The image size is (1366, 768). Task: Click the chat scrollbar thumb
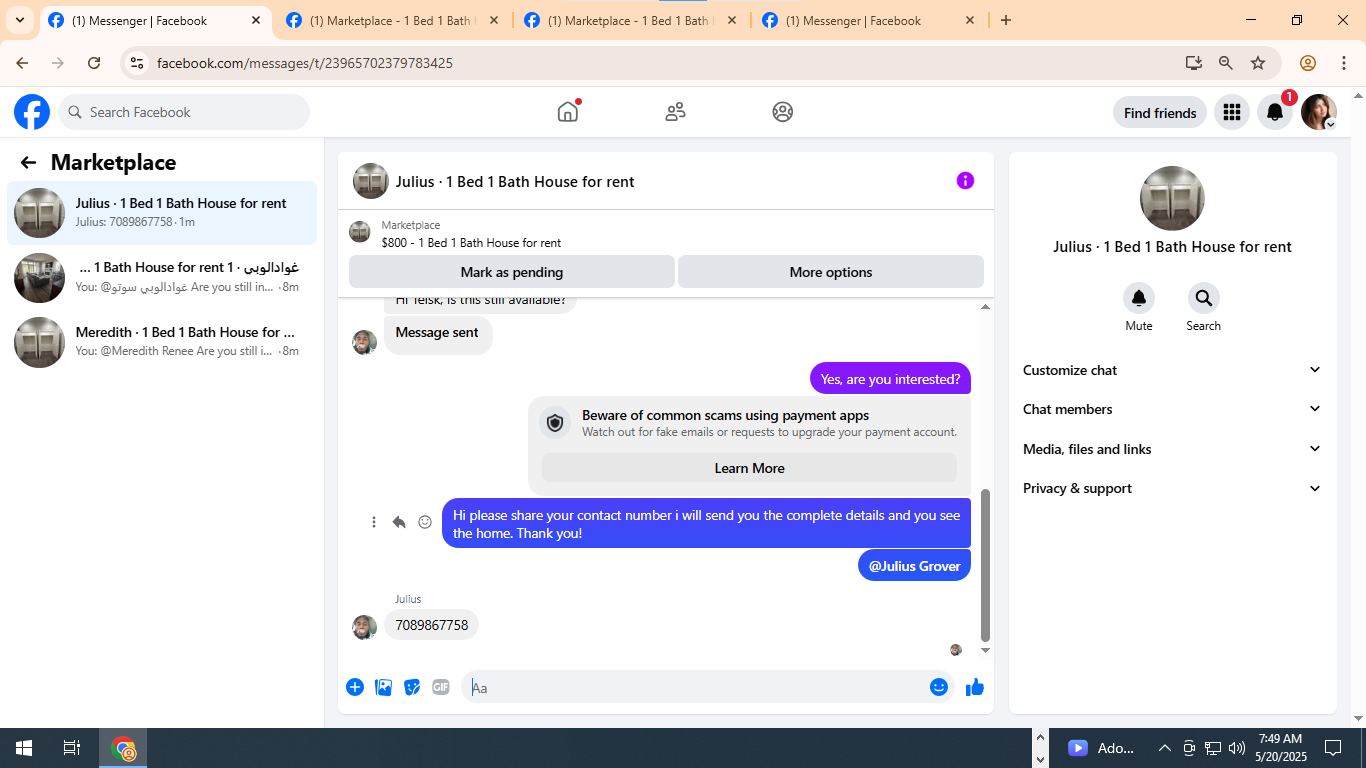(x=985, y=565)
